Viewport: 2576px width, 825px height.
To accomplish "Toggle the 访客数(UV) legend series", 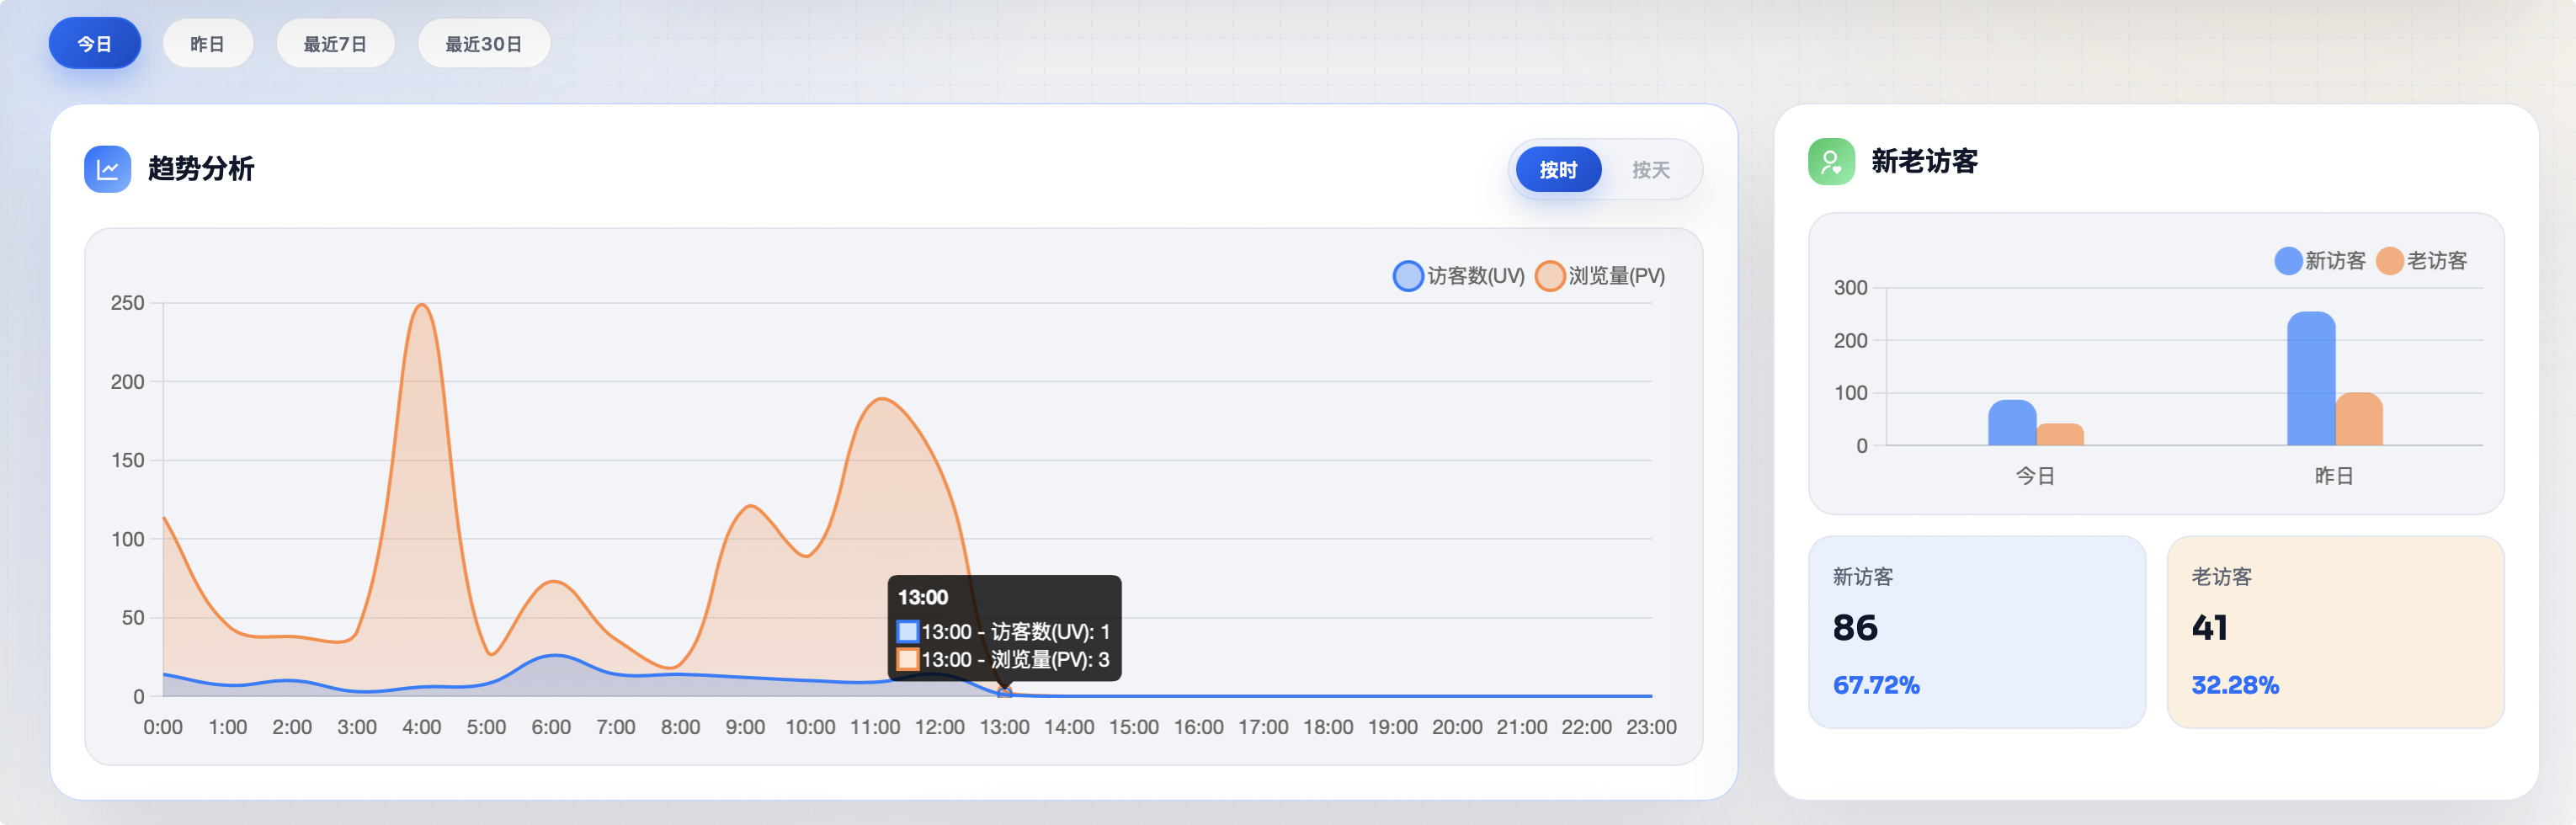I will (x=1459, y=276).
